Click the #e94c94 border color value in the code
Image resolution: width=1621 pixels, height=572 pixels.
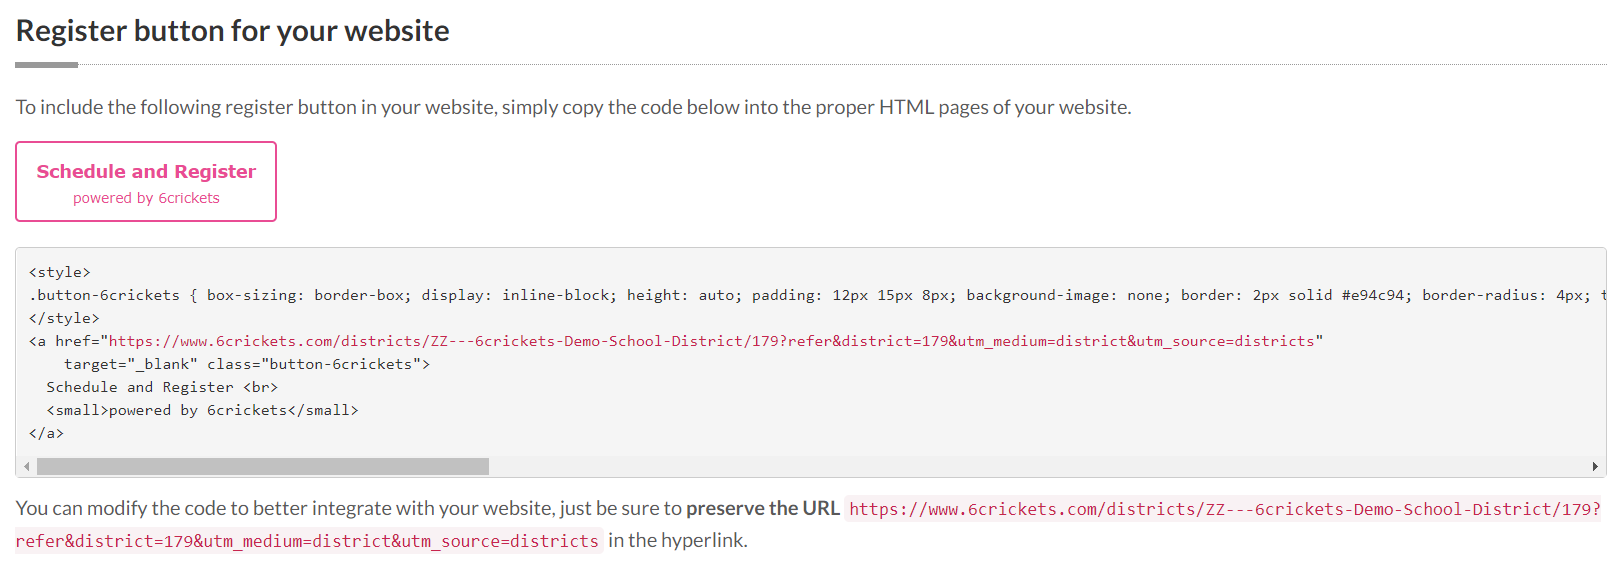[x=1376, y=295]
